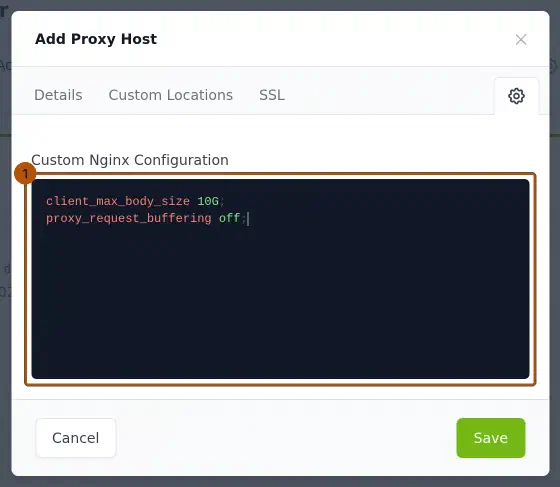
Task: Cancel adding the proxy host
Action: click(x=76, y=438)
